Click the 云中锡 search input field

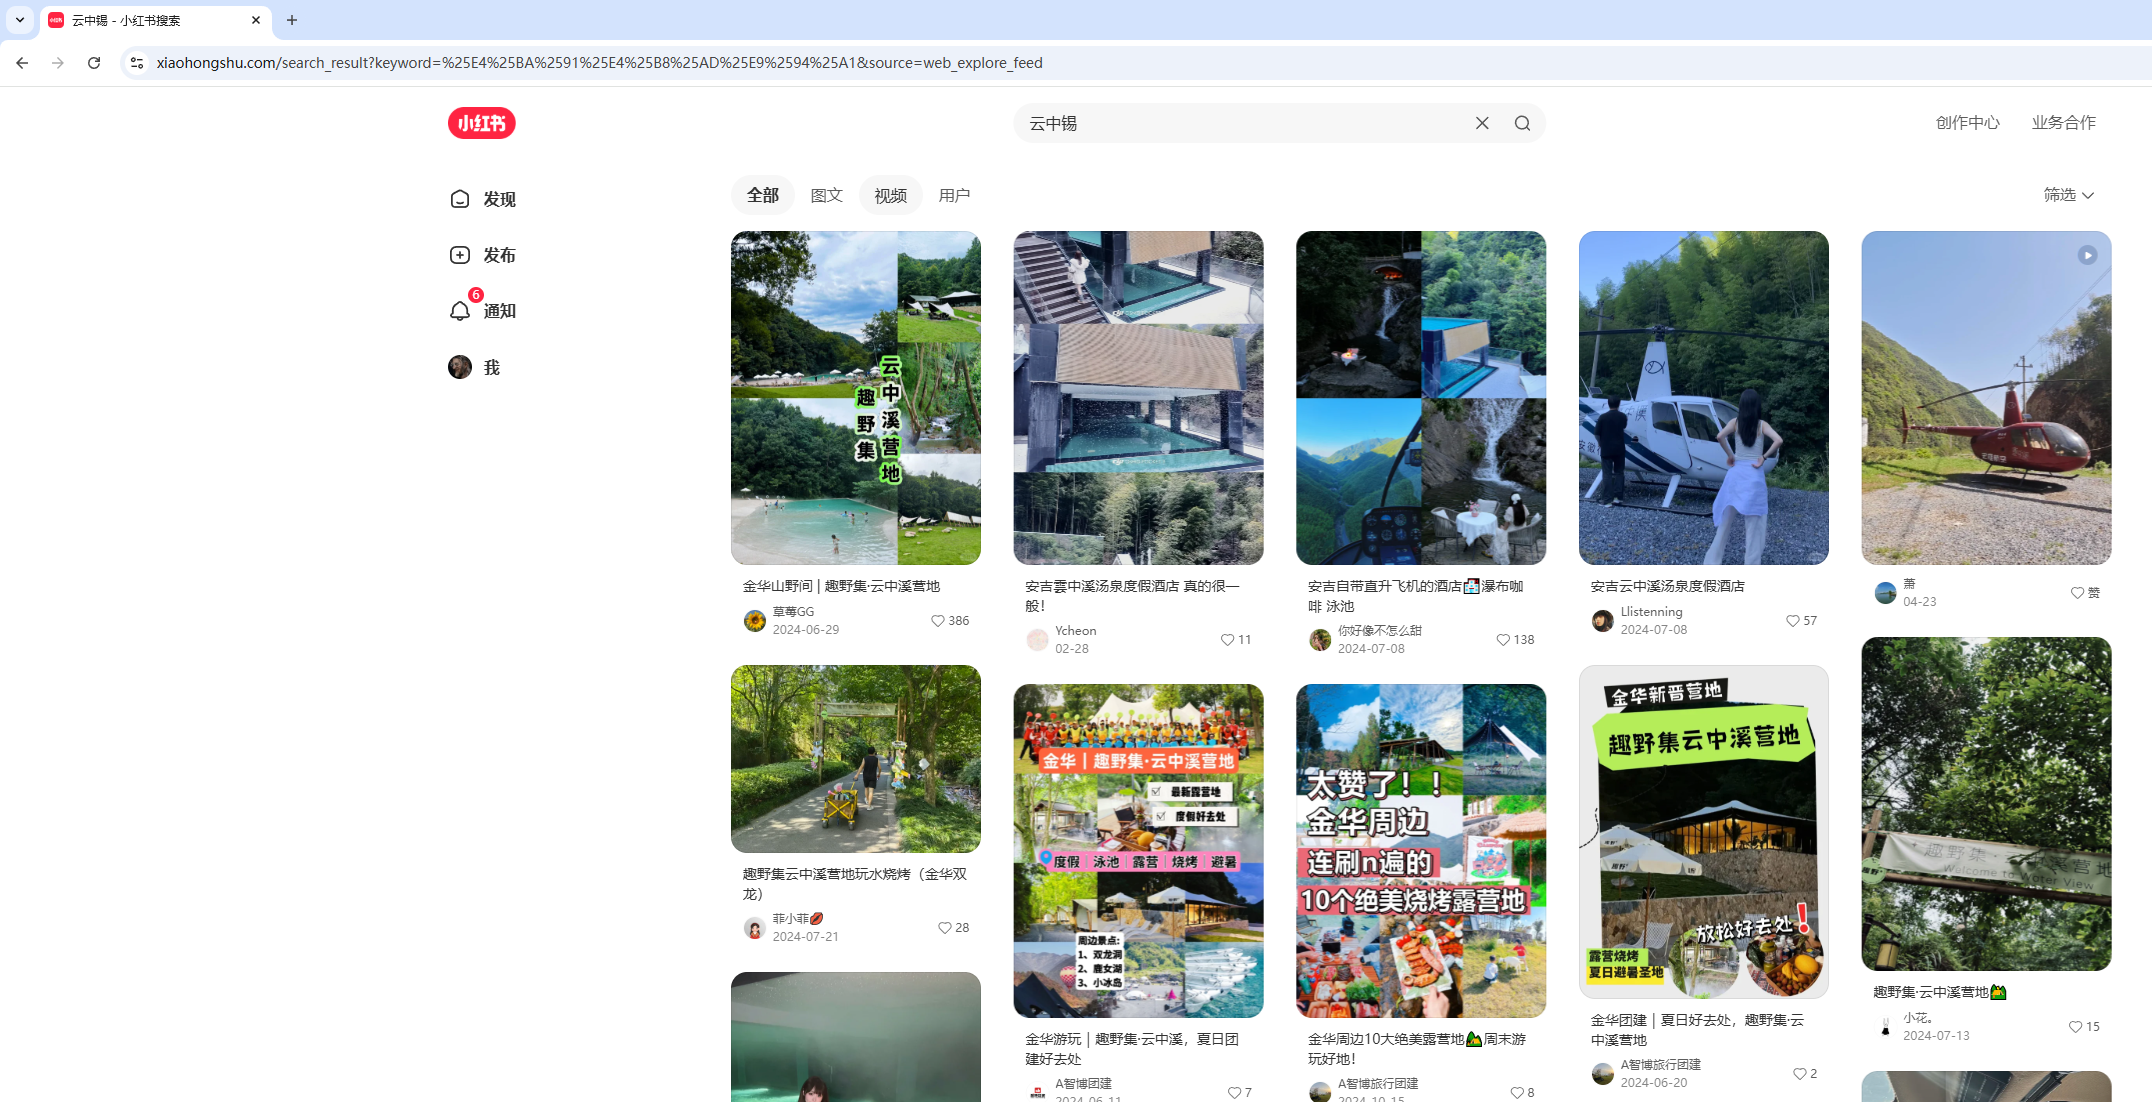1240,123
